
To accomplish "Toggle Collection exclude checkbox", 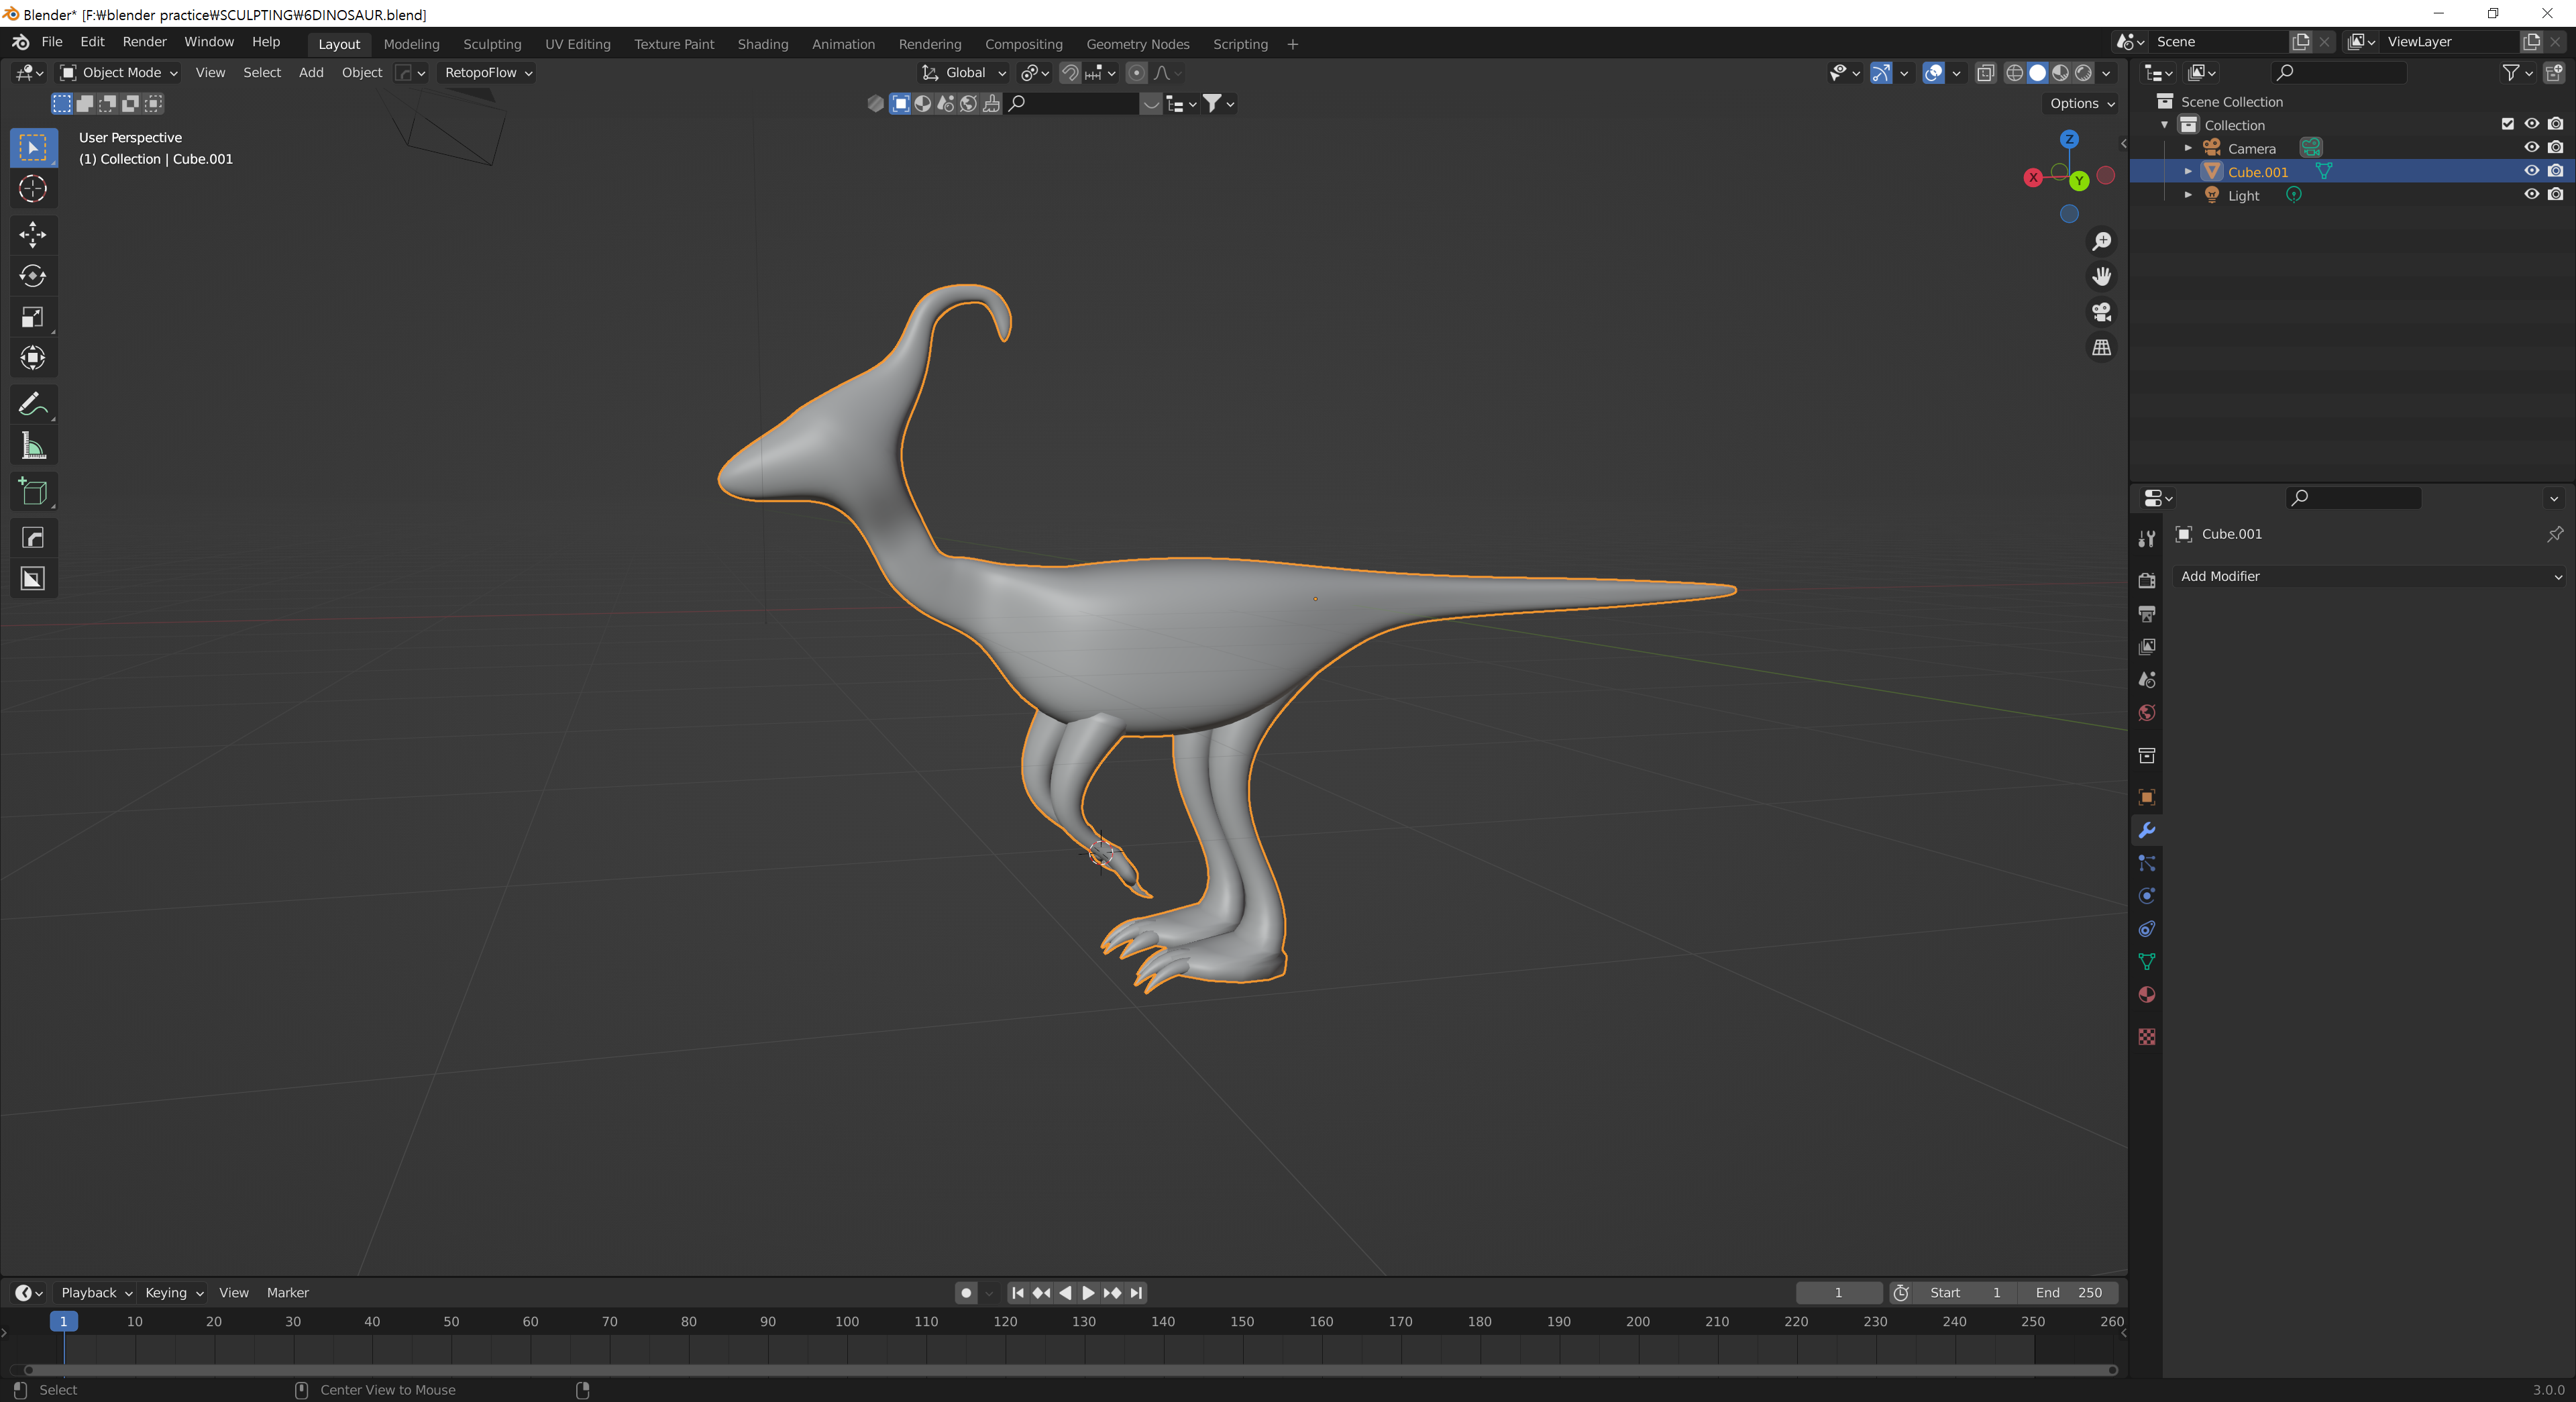I will pos(2507,124).
